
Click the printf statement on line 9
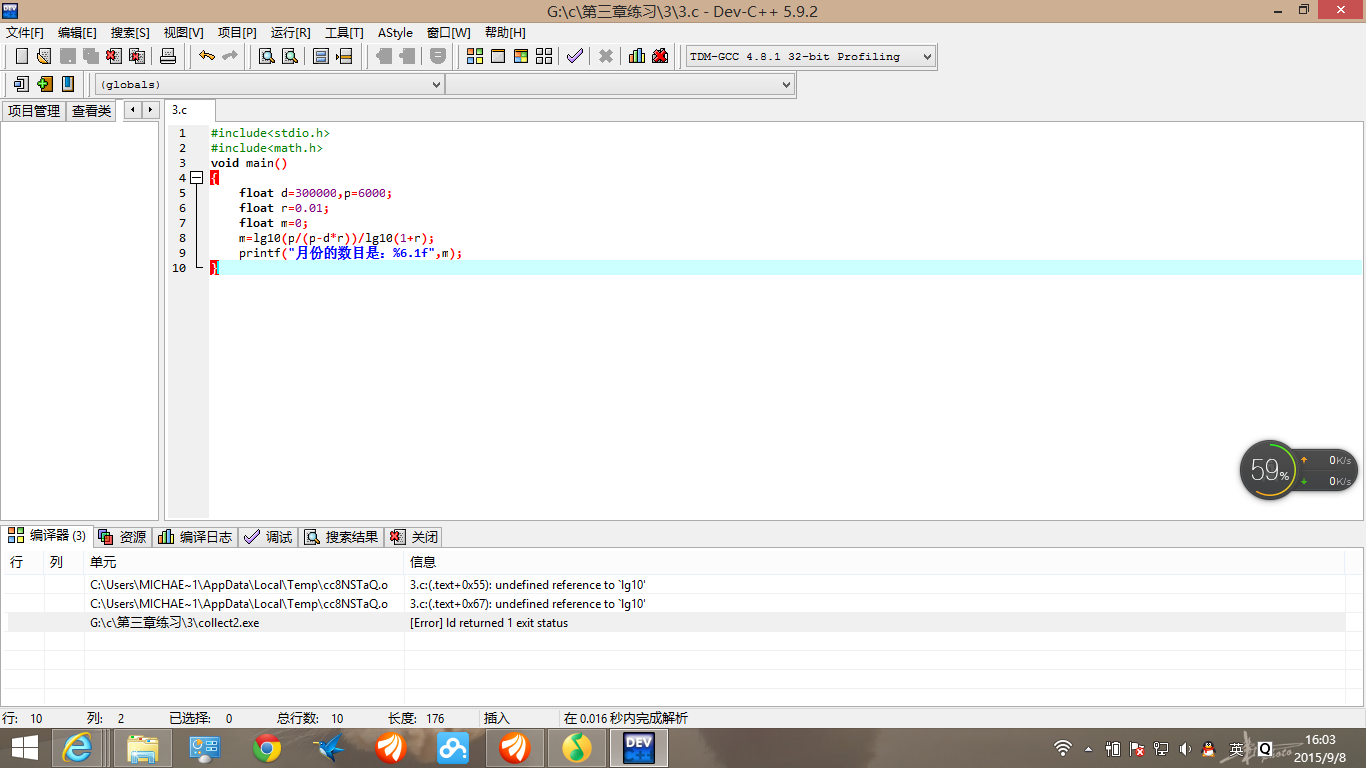click(351, 253)
